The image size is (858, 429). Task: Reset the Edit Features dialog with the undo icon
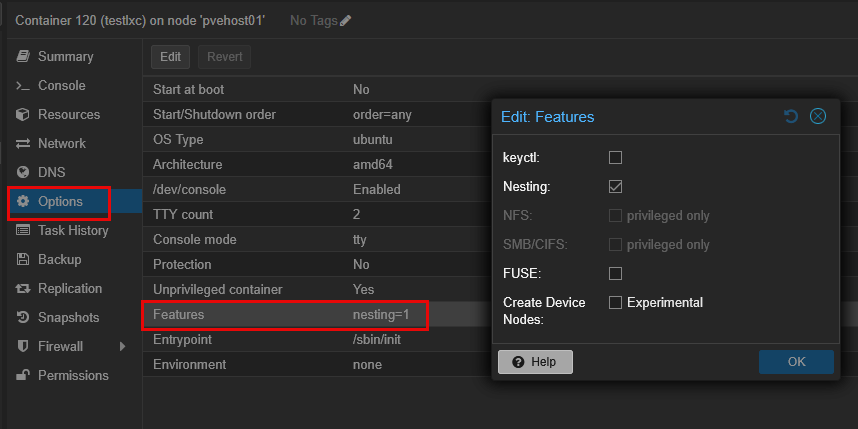pyautogui.click(x=791, y=116)
